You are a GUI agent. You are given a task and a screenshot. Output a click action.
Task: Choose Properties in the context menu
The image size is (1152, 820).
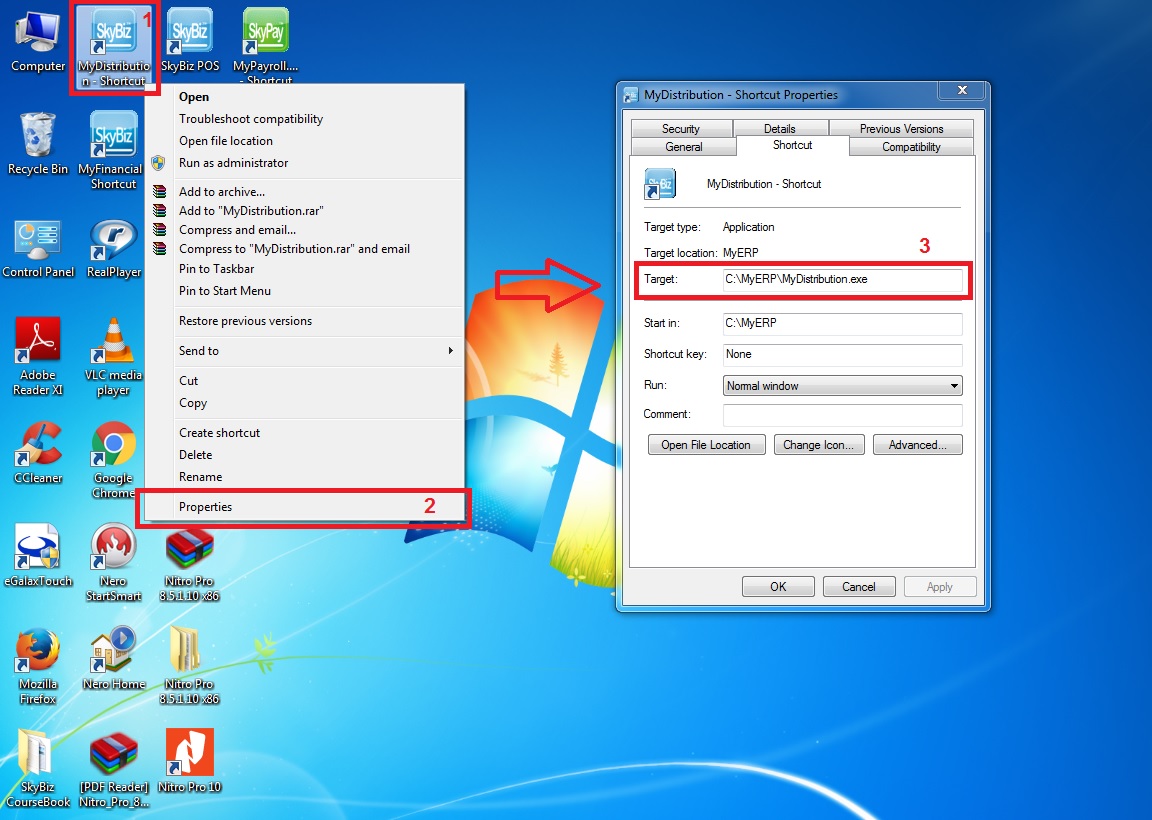coord(206,507)
